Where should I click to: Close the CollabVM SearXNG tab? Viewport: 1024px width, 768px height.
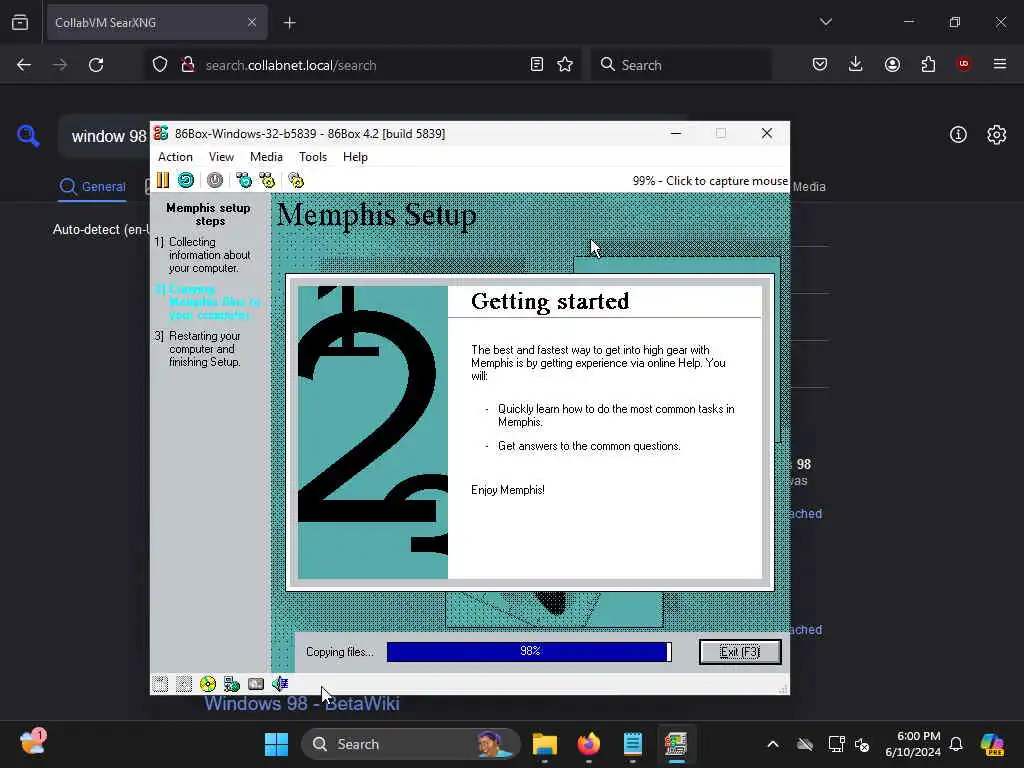click(x=251, y=22)
